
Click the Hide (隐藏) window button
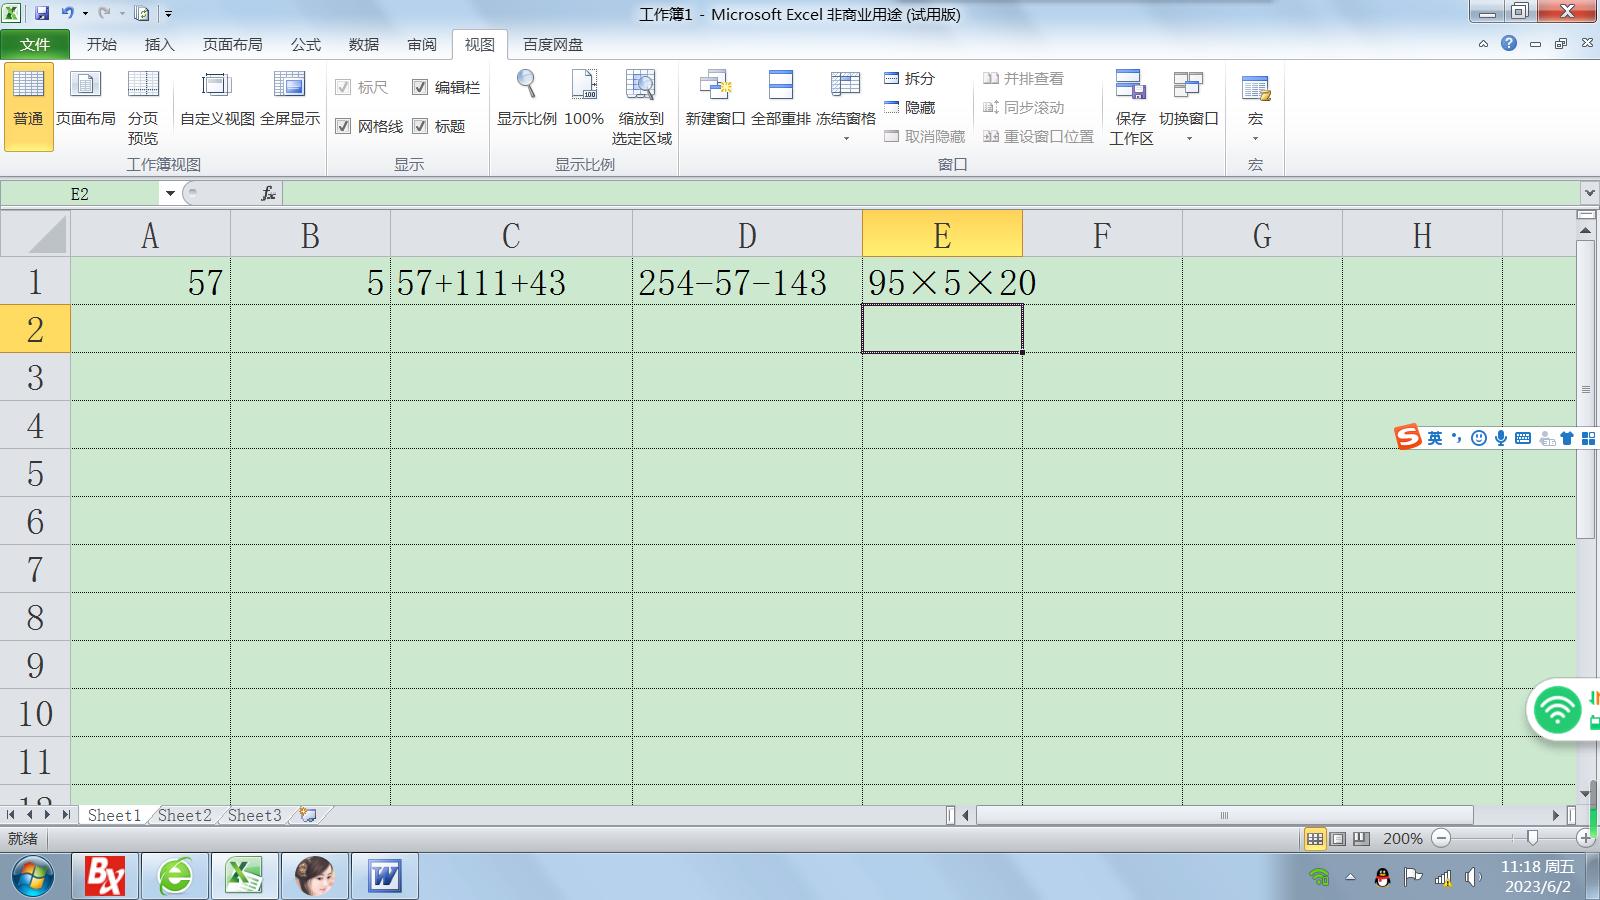[909, 107]
